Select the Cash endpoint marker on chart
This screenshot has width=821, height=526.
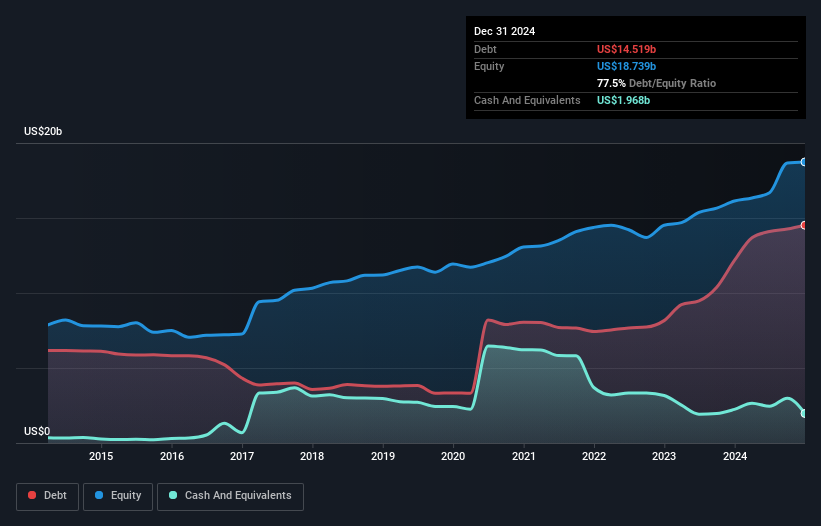point(804,413)
